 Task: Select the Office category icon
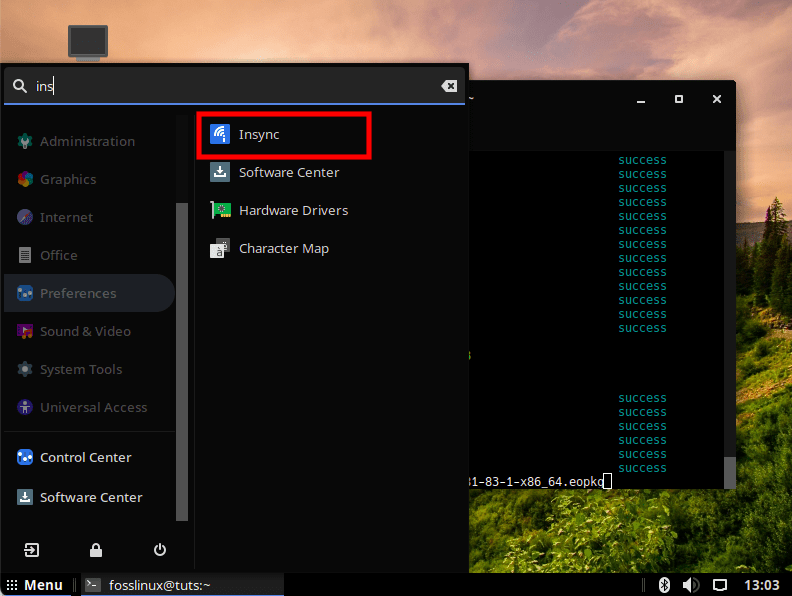[x=25, y=255]
